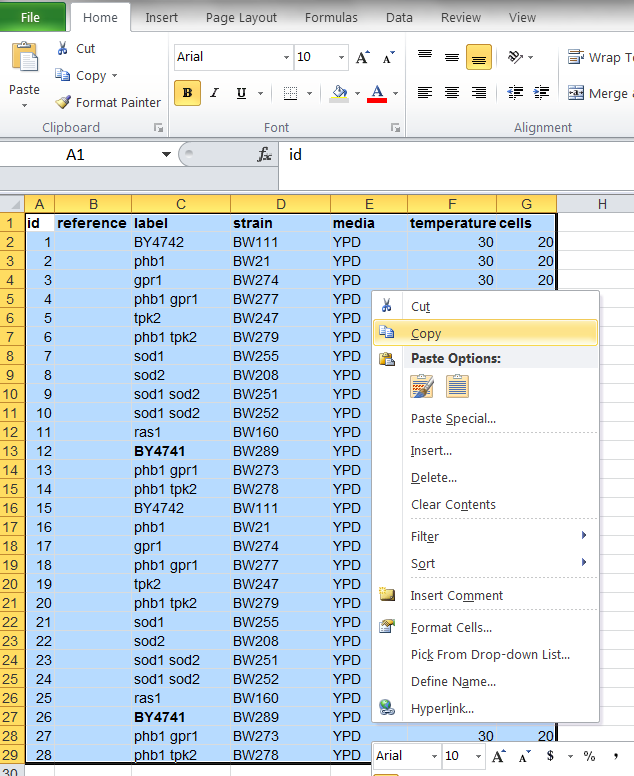Viewport: 634px width, 776px height.
Task: Toggle Bold formatting
Action: click(x=188, y=93)
